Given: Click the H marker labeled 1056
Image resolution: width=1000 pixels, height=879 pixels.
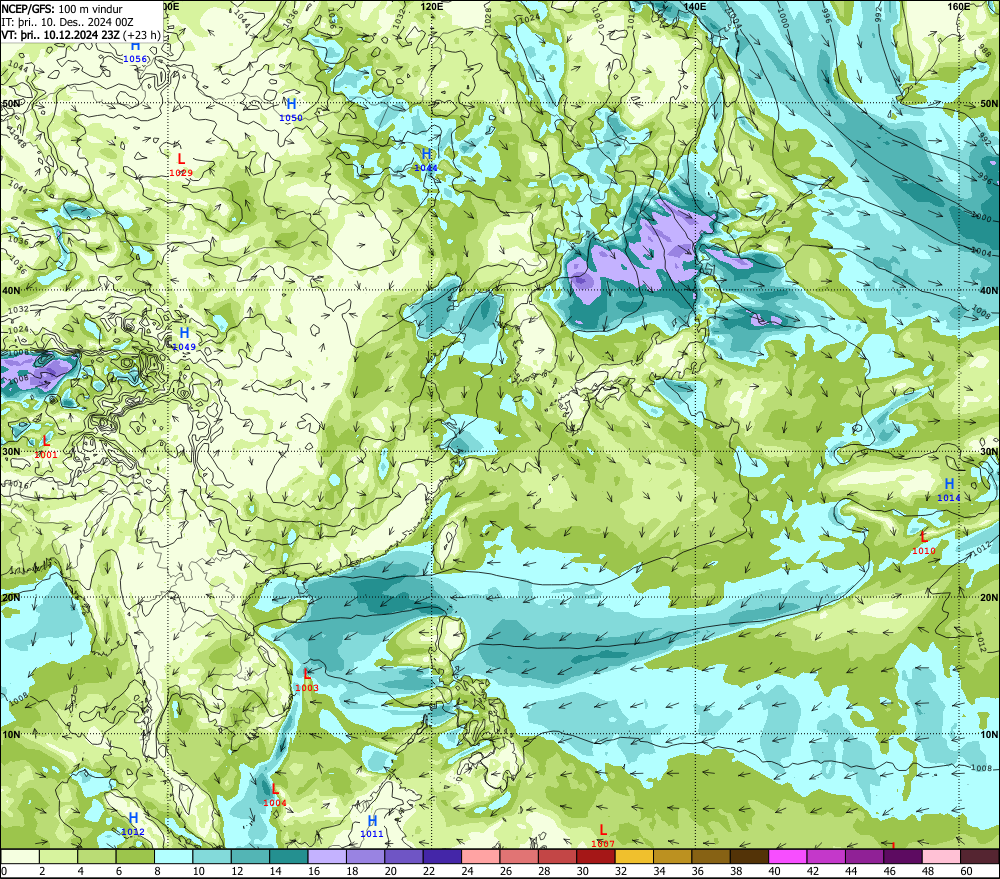Looking at the screenshot, I should point(135,46).
